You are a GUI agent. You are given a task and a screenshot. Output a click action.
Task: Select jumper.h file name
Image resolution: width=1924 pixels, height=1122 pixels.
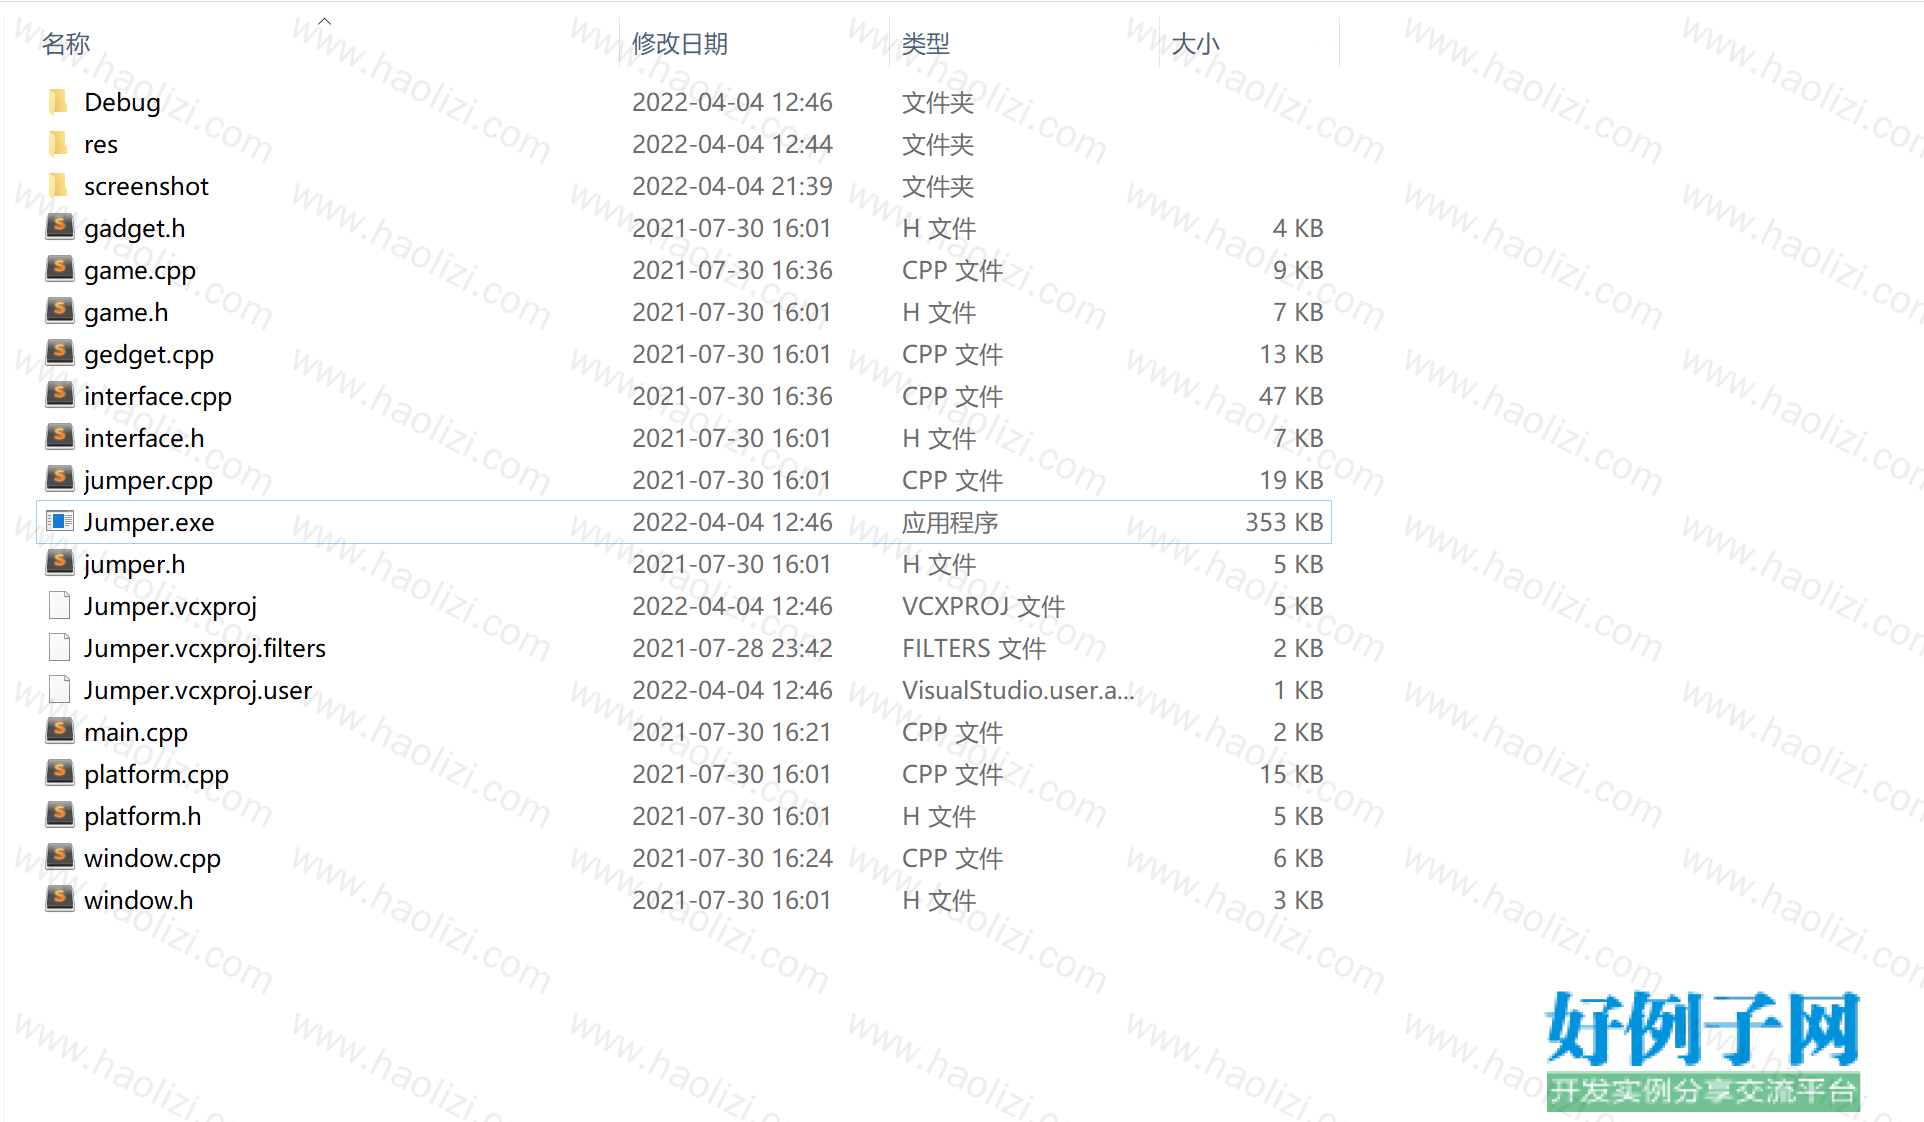(135, 565)
